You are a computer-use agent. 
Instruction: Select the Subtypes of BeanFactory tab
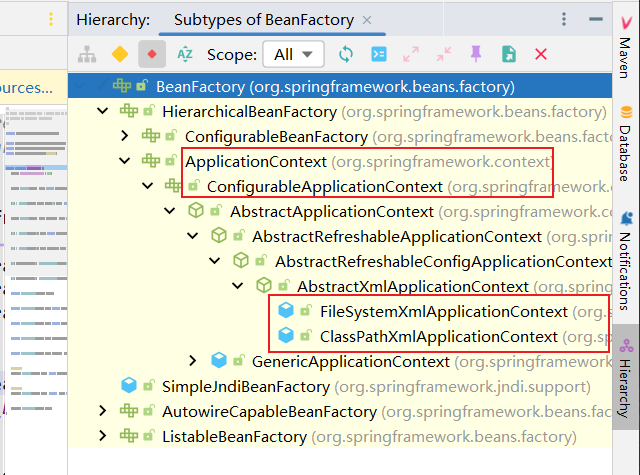(264, 20)
